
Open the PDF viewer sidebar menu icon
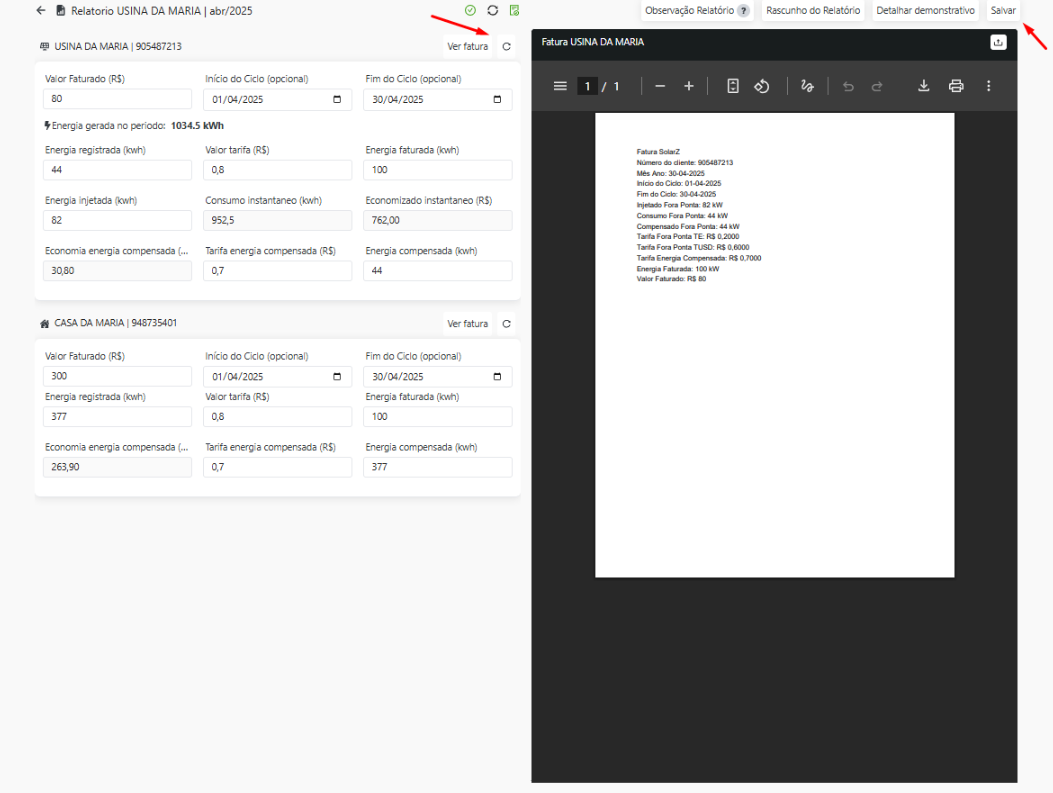560,87
